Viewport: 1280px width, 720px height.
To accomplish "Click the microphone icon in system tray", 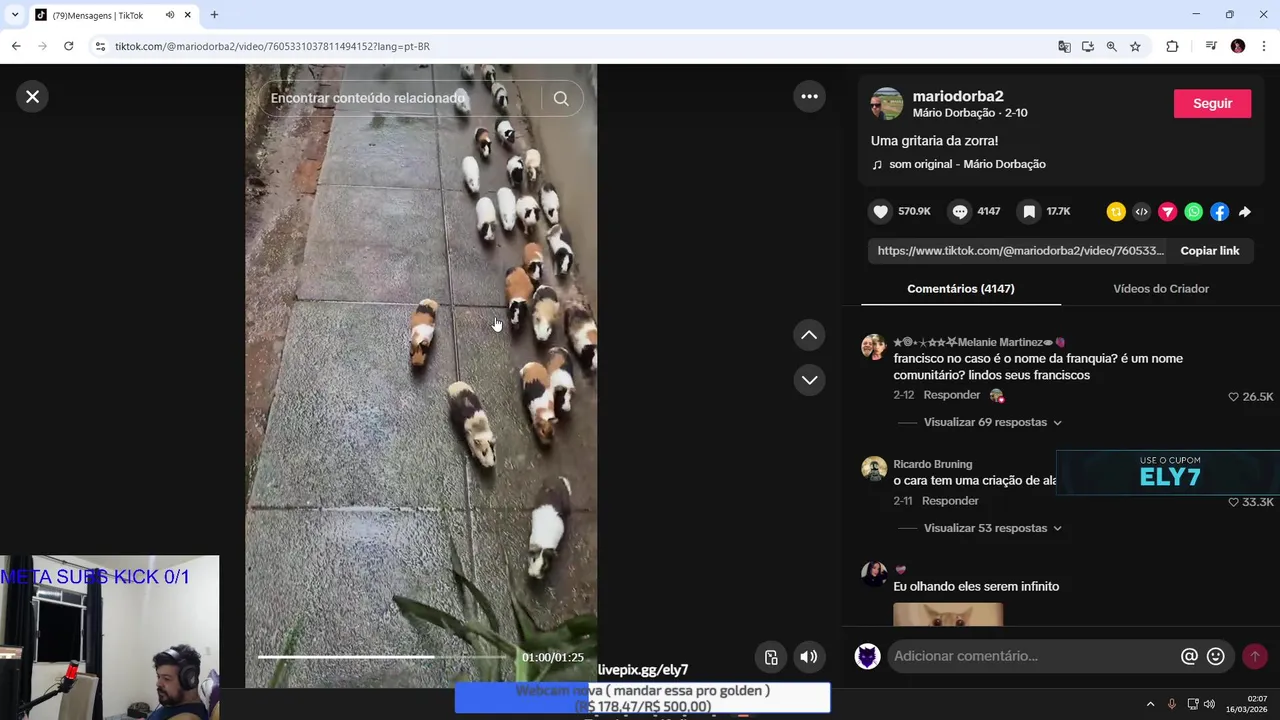I will 1172,704.
